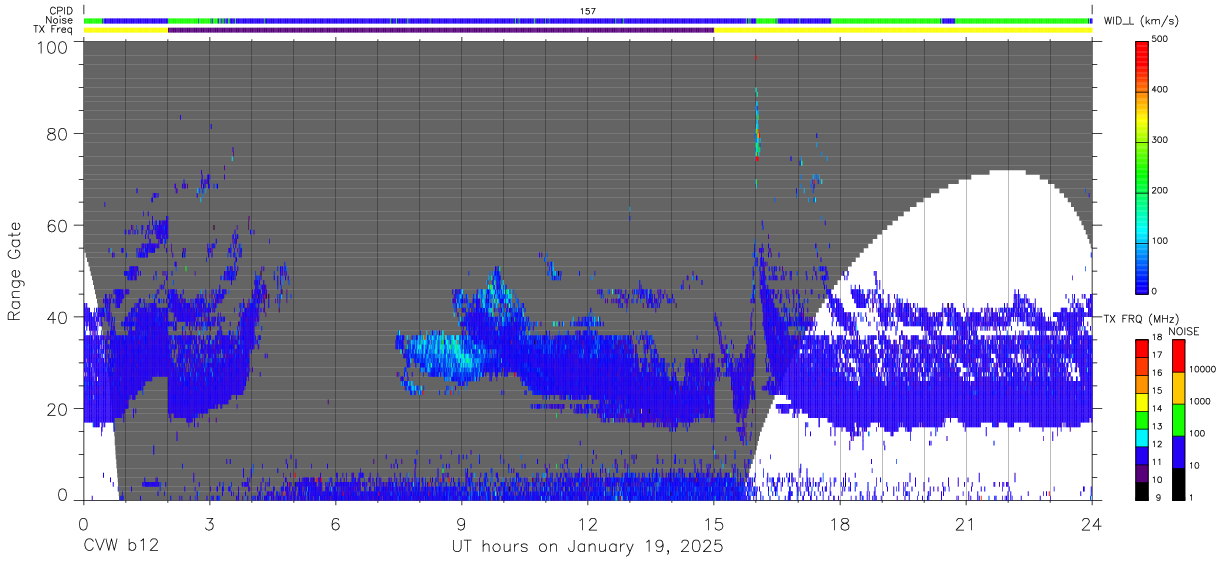
Task: Click the 15 label on TX FRQ legend
Action: (x=1156, y=390)
